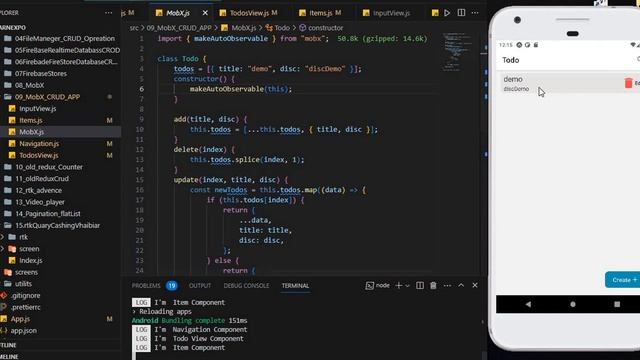Kill the terminal with trash icon
Image resolution: width=640 pixels, height=360 pixels.
(x=433, y=286)
